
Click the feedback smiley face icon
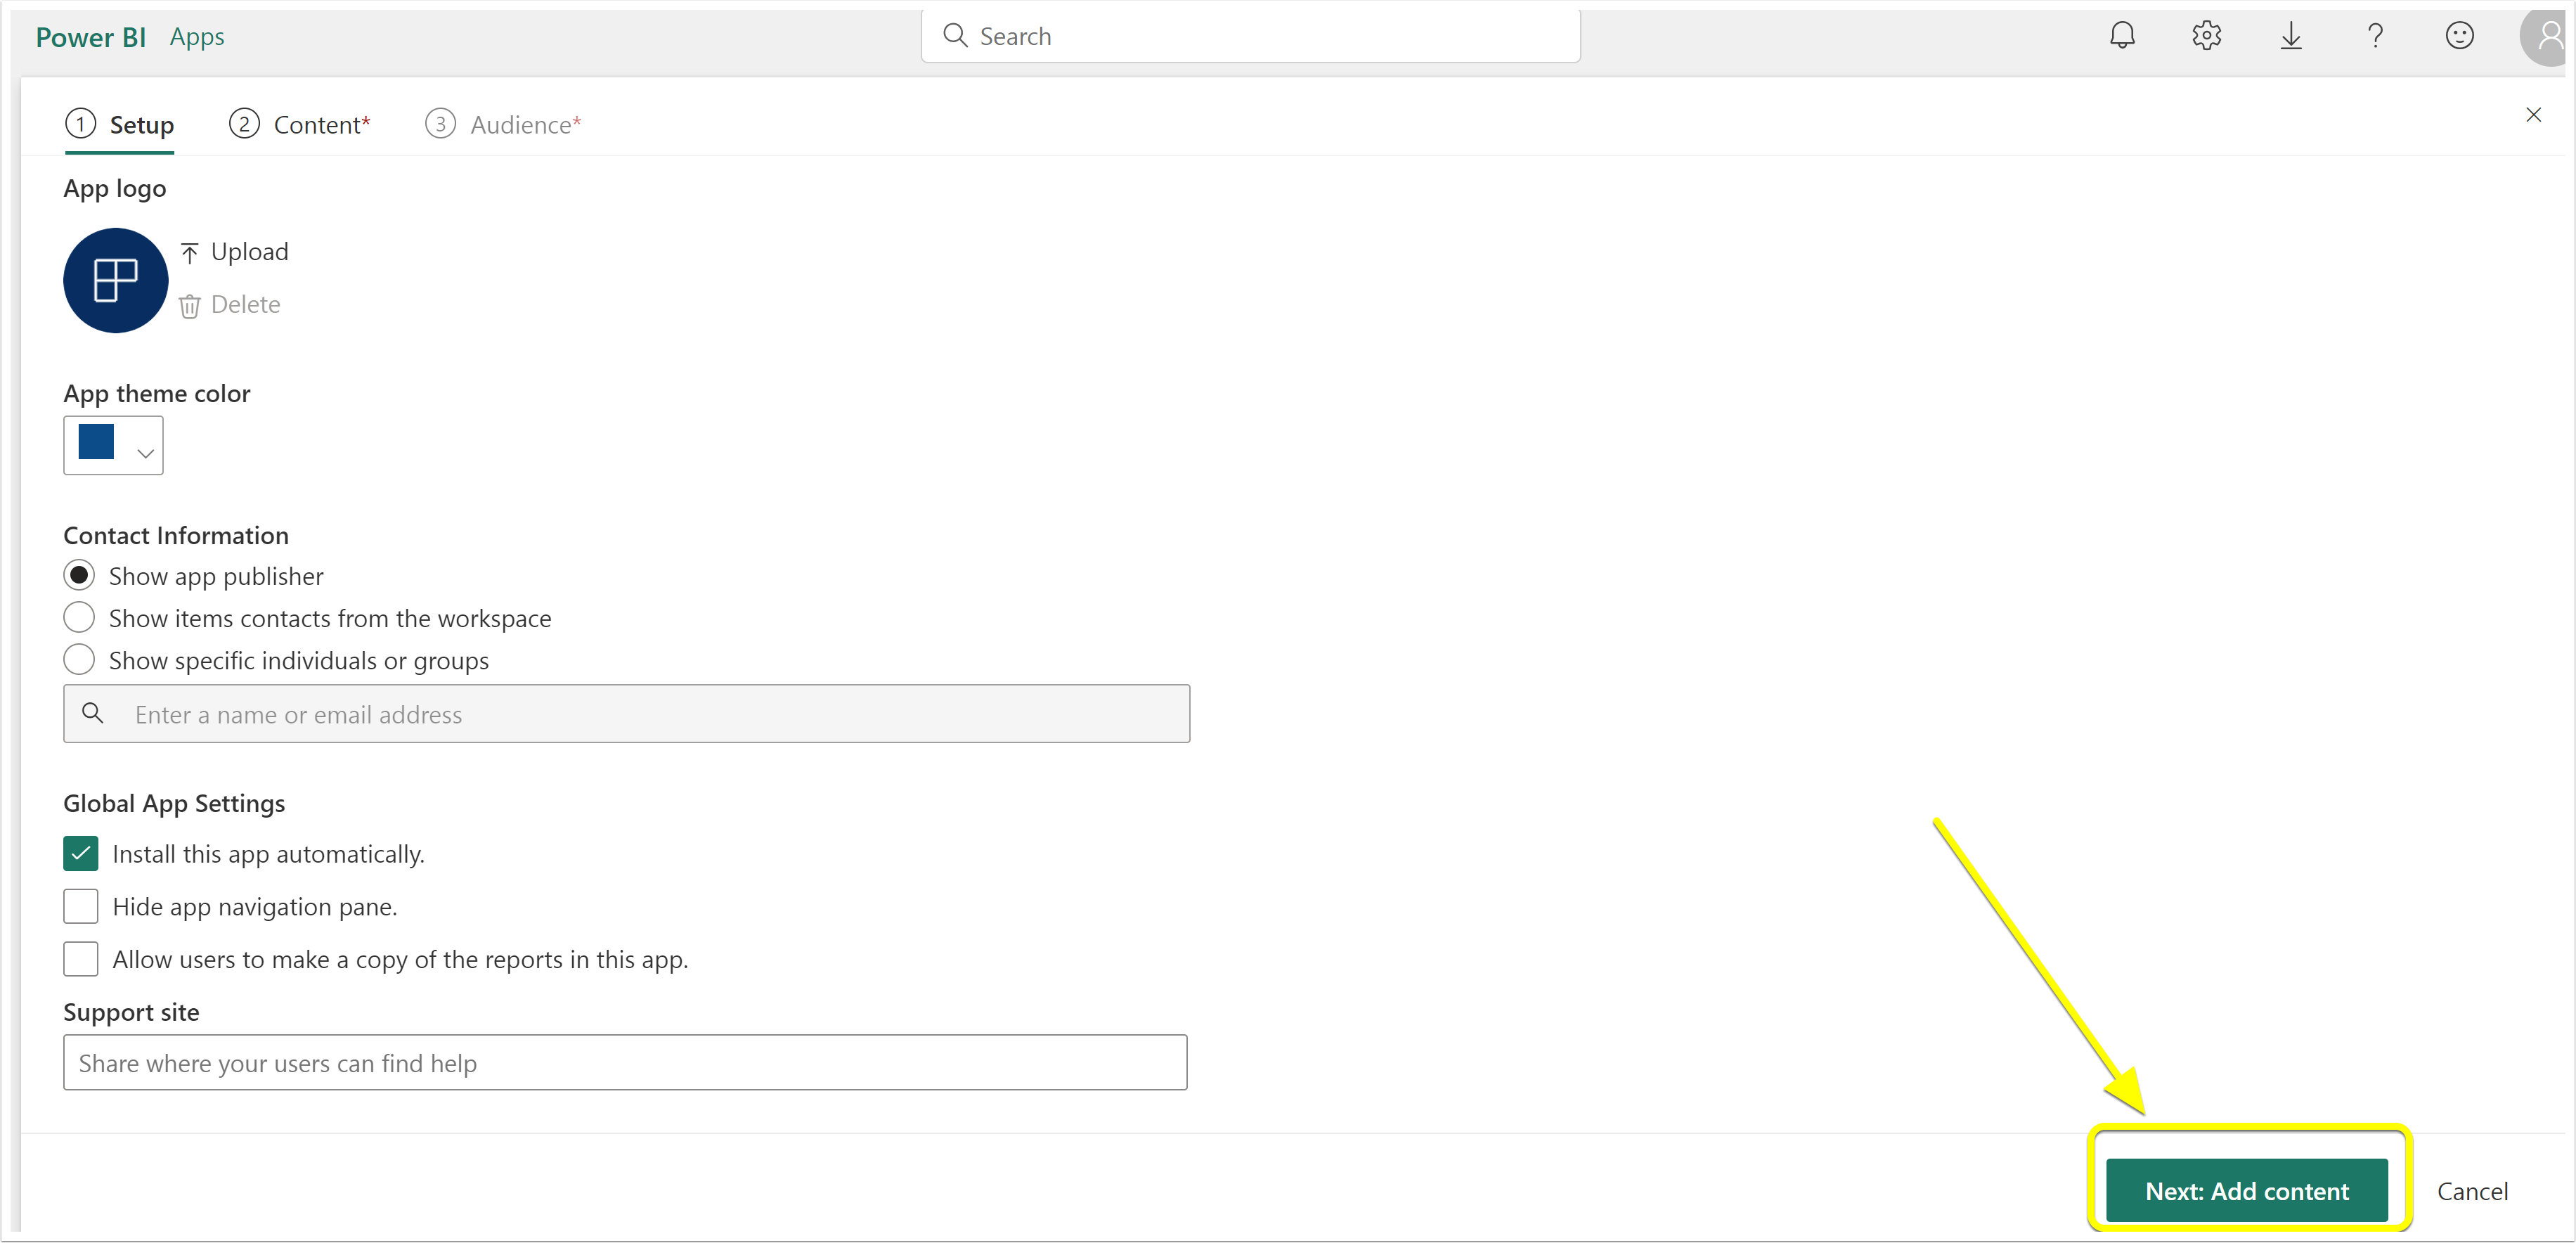(x=2459, y=36)
